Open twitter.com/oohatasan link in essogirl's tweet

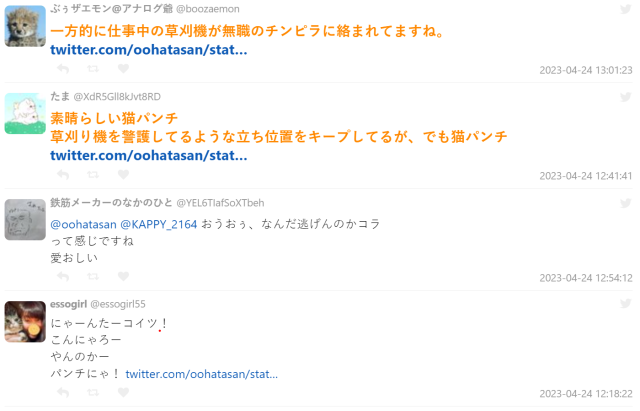pyautogui.click(x=201, y=374)
